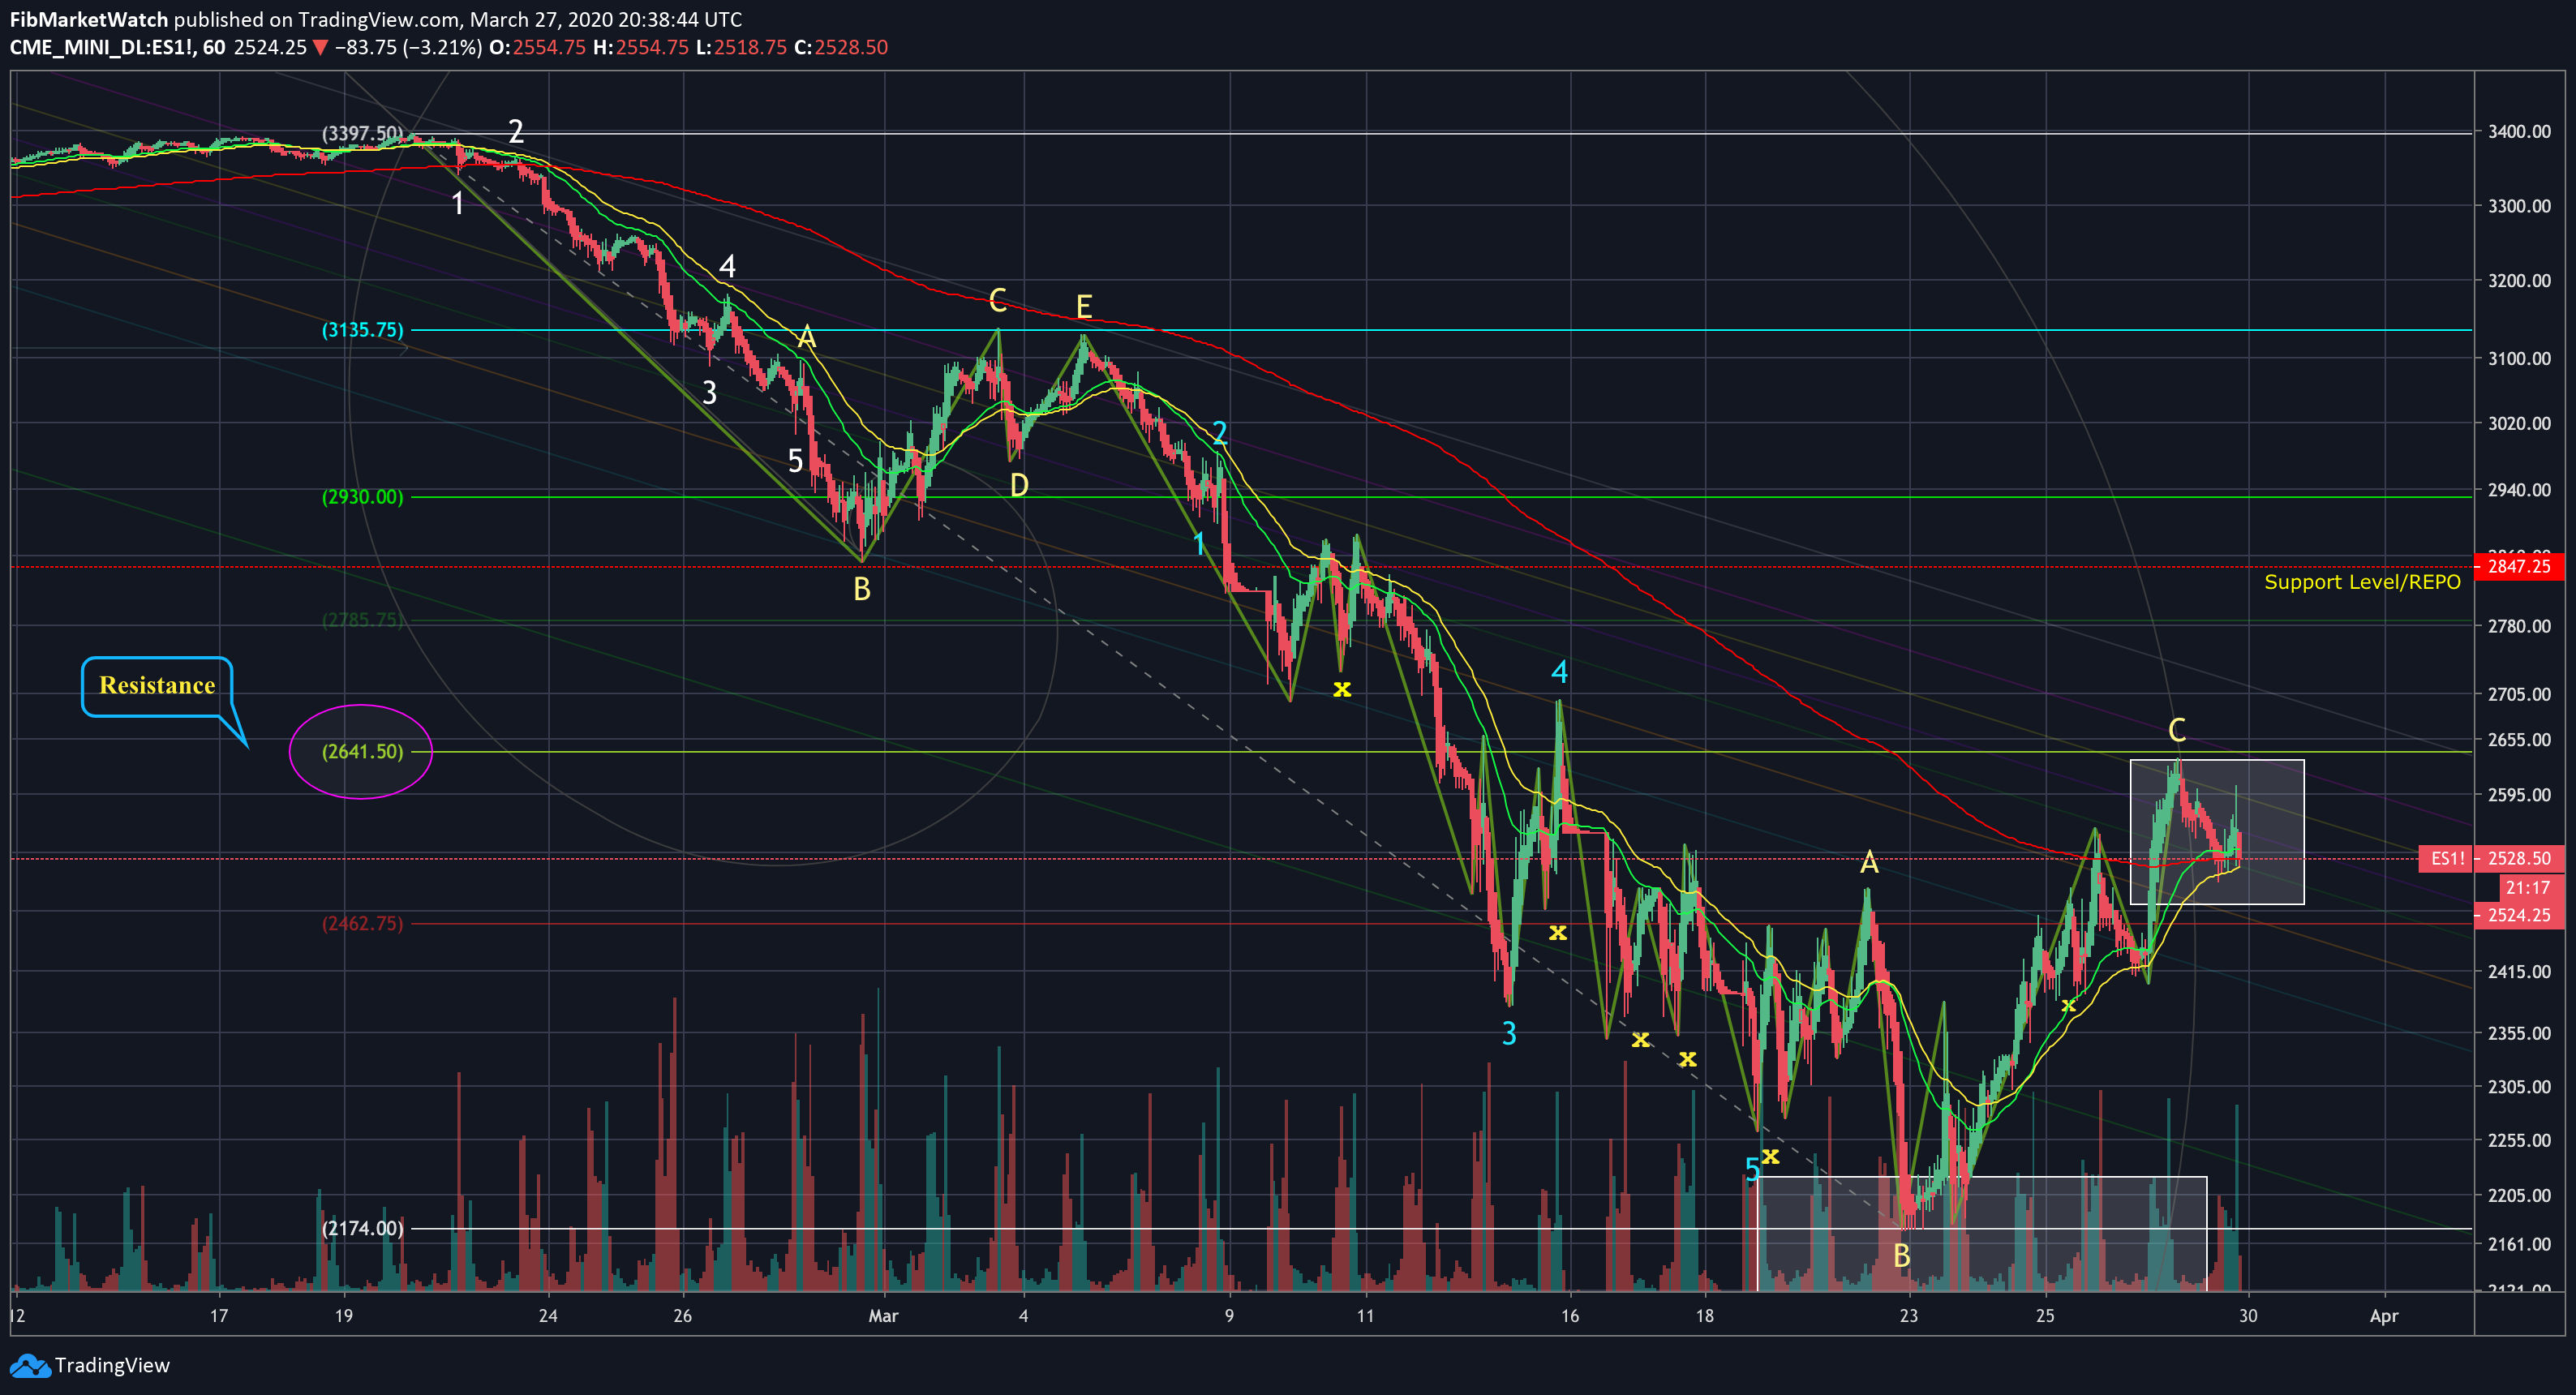Select the (2174.00) level label
The height and width of the screenshot is (1395, 2576).
pyautogui.click(x=362, y=1228)
